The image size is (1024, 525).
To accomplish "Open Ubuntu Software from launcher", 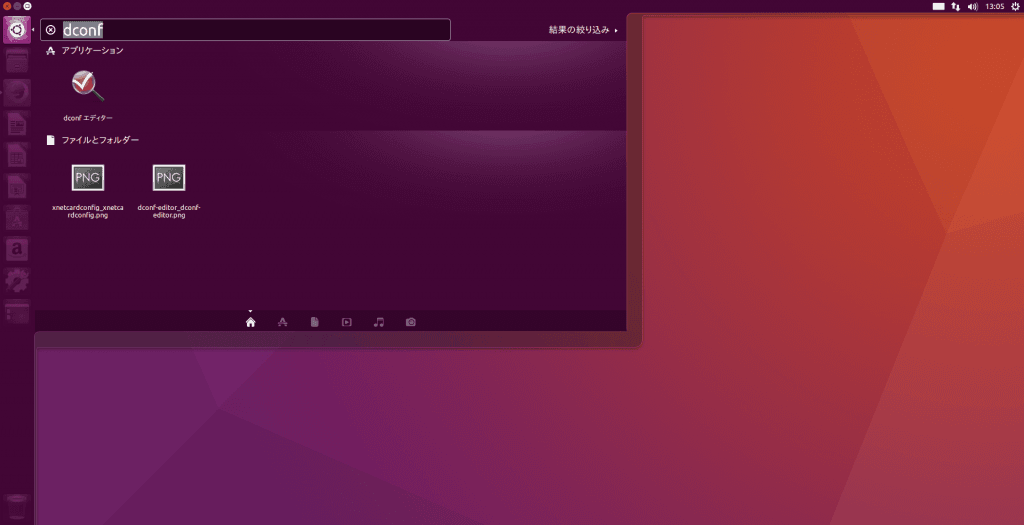I will tap(17, 218).
